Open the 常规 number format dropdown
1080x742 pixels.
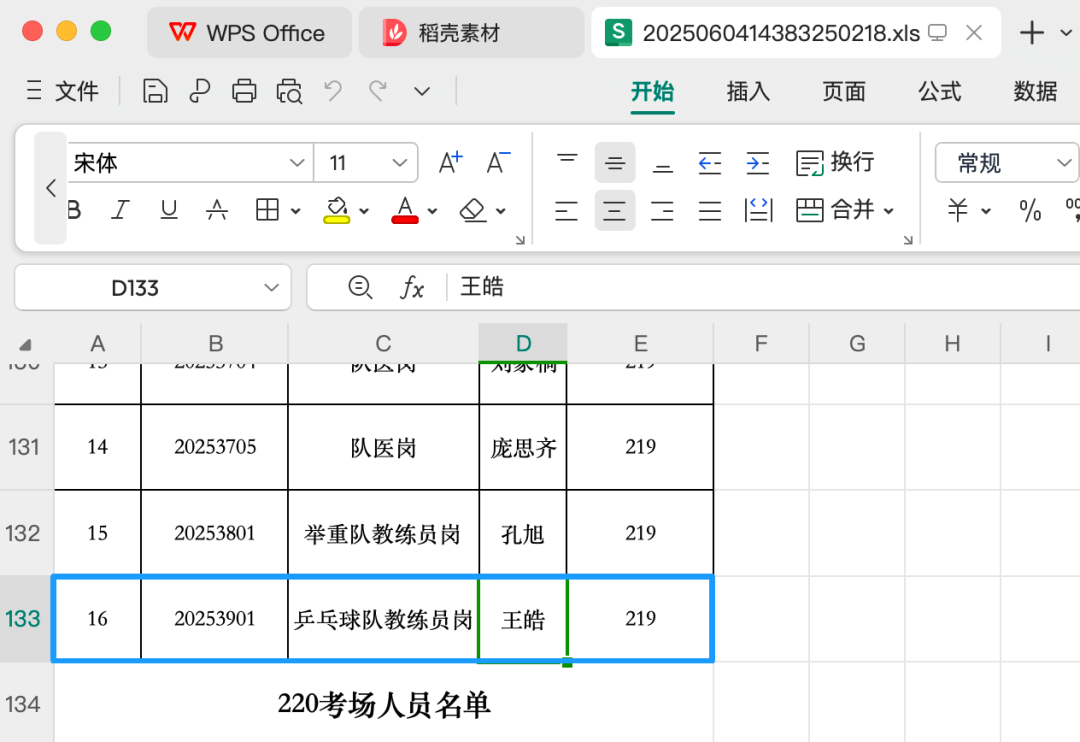[x=1063, y=163]
